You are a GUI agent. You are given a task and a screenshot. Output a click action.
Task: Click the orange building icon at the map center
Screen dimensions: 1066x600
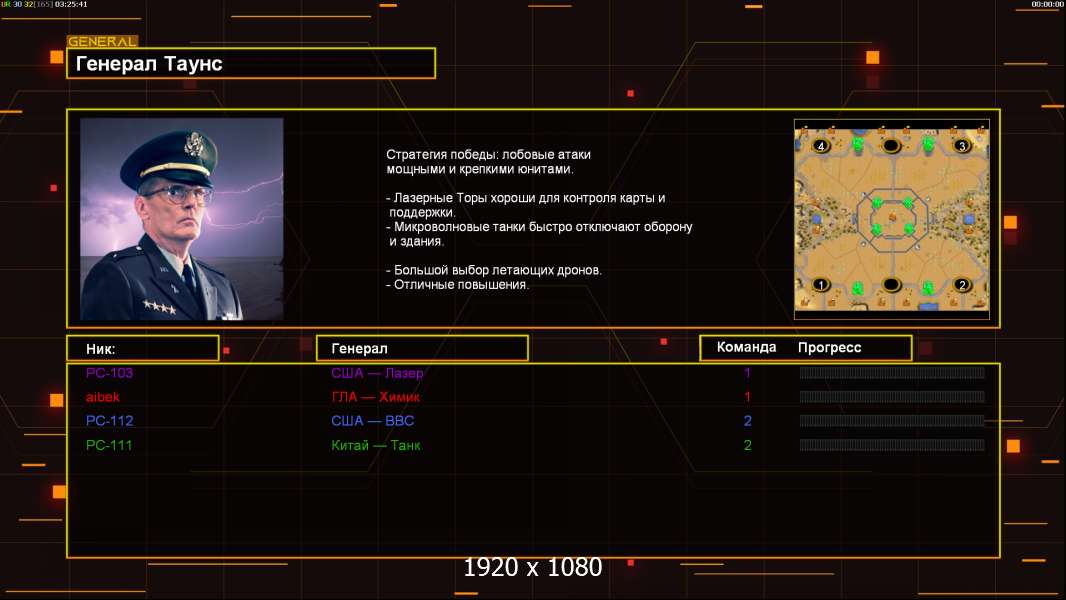pos(893,217)
